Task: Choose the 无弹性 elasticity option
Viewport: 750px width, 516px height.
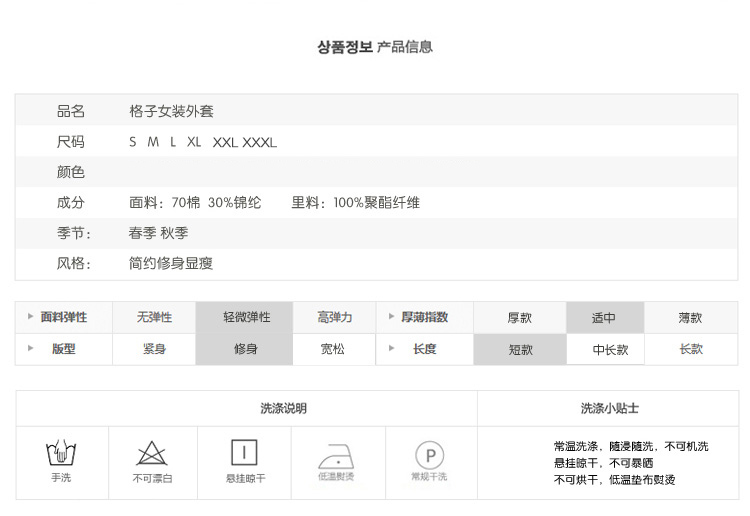Action: pyautogui.click(x=155, y=318)
